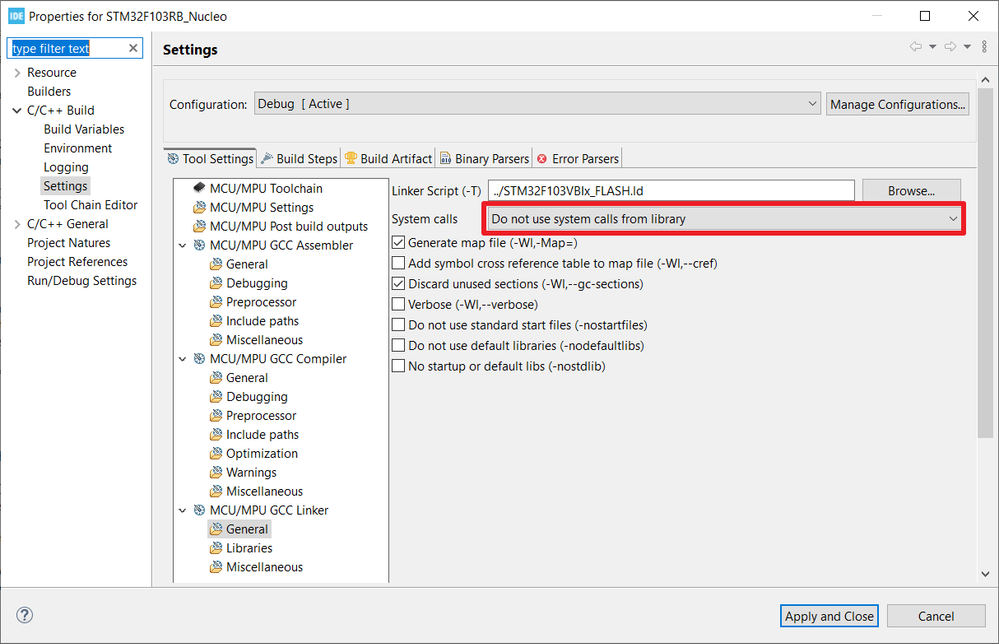Open the System calls dropdown

click(725, 219)
